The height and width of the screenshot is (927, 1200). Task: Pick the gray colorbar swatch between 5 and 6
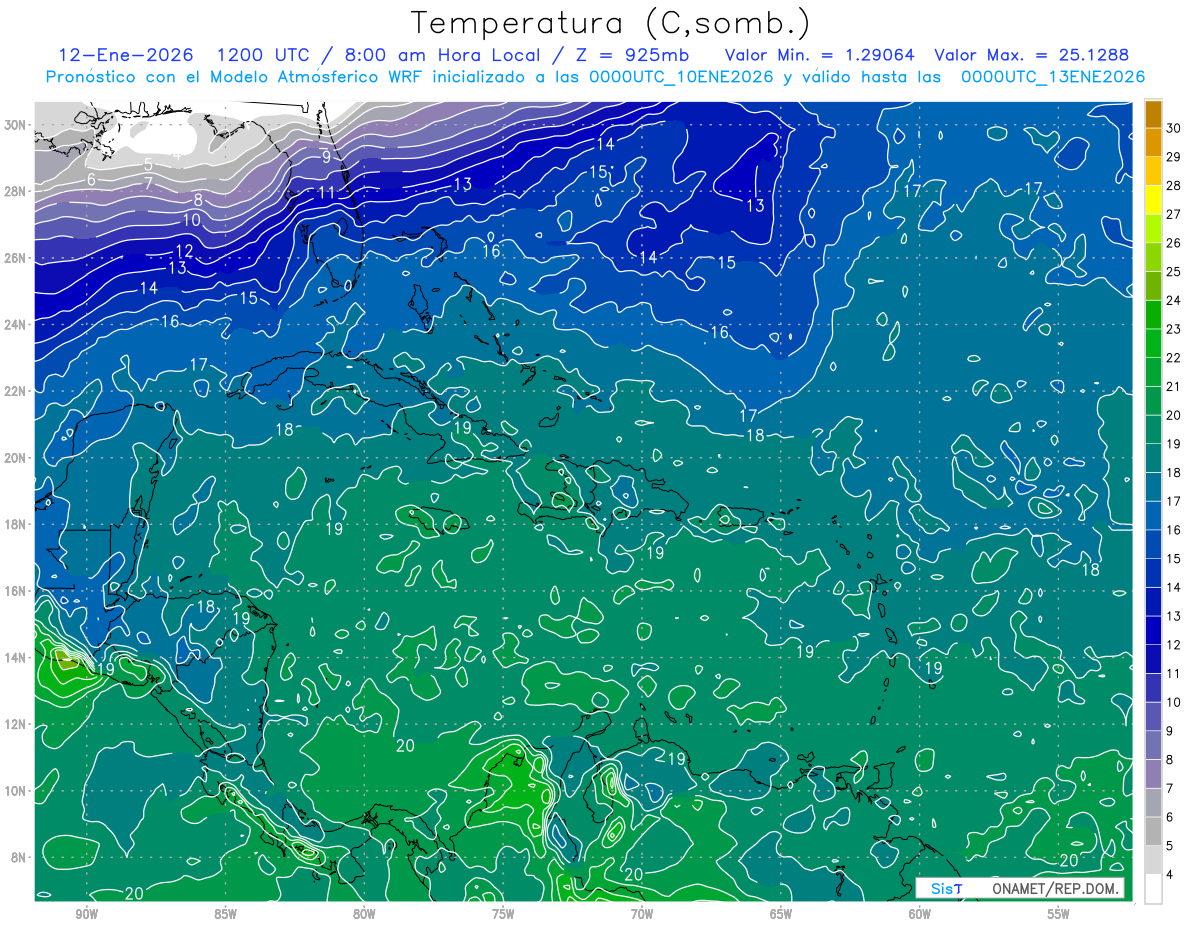point(1153,831)
